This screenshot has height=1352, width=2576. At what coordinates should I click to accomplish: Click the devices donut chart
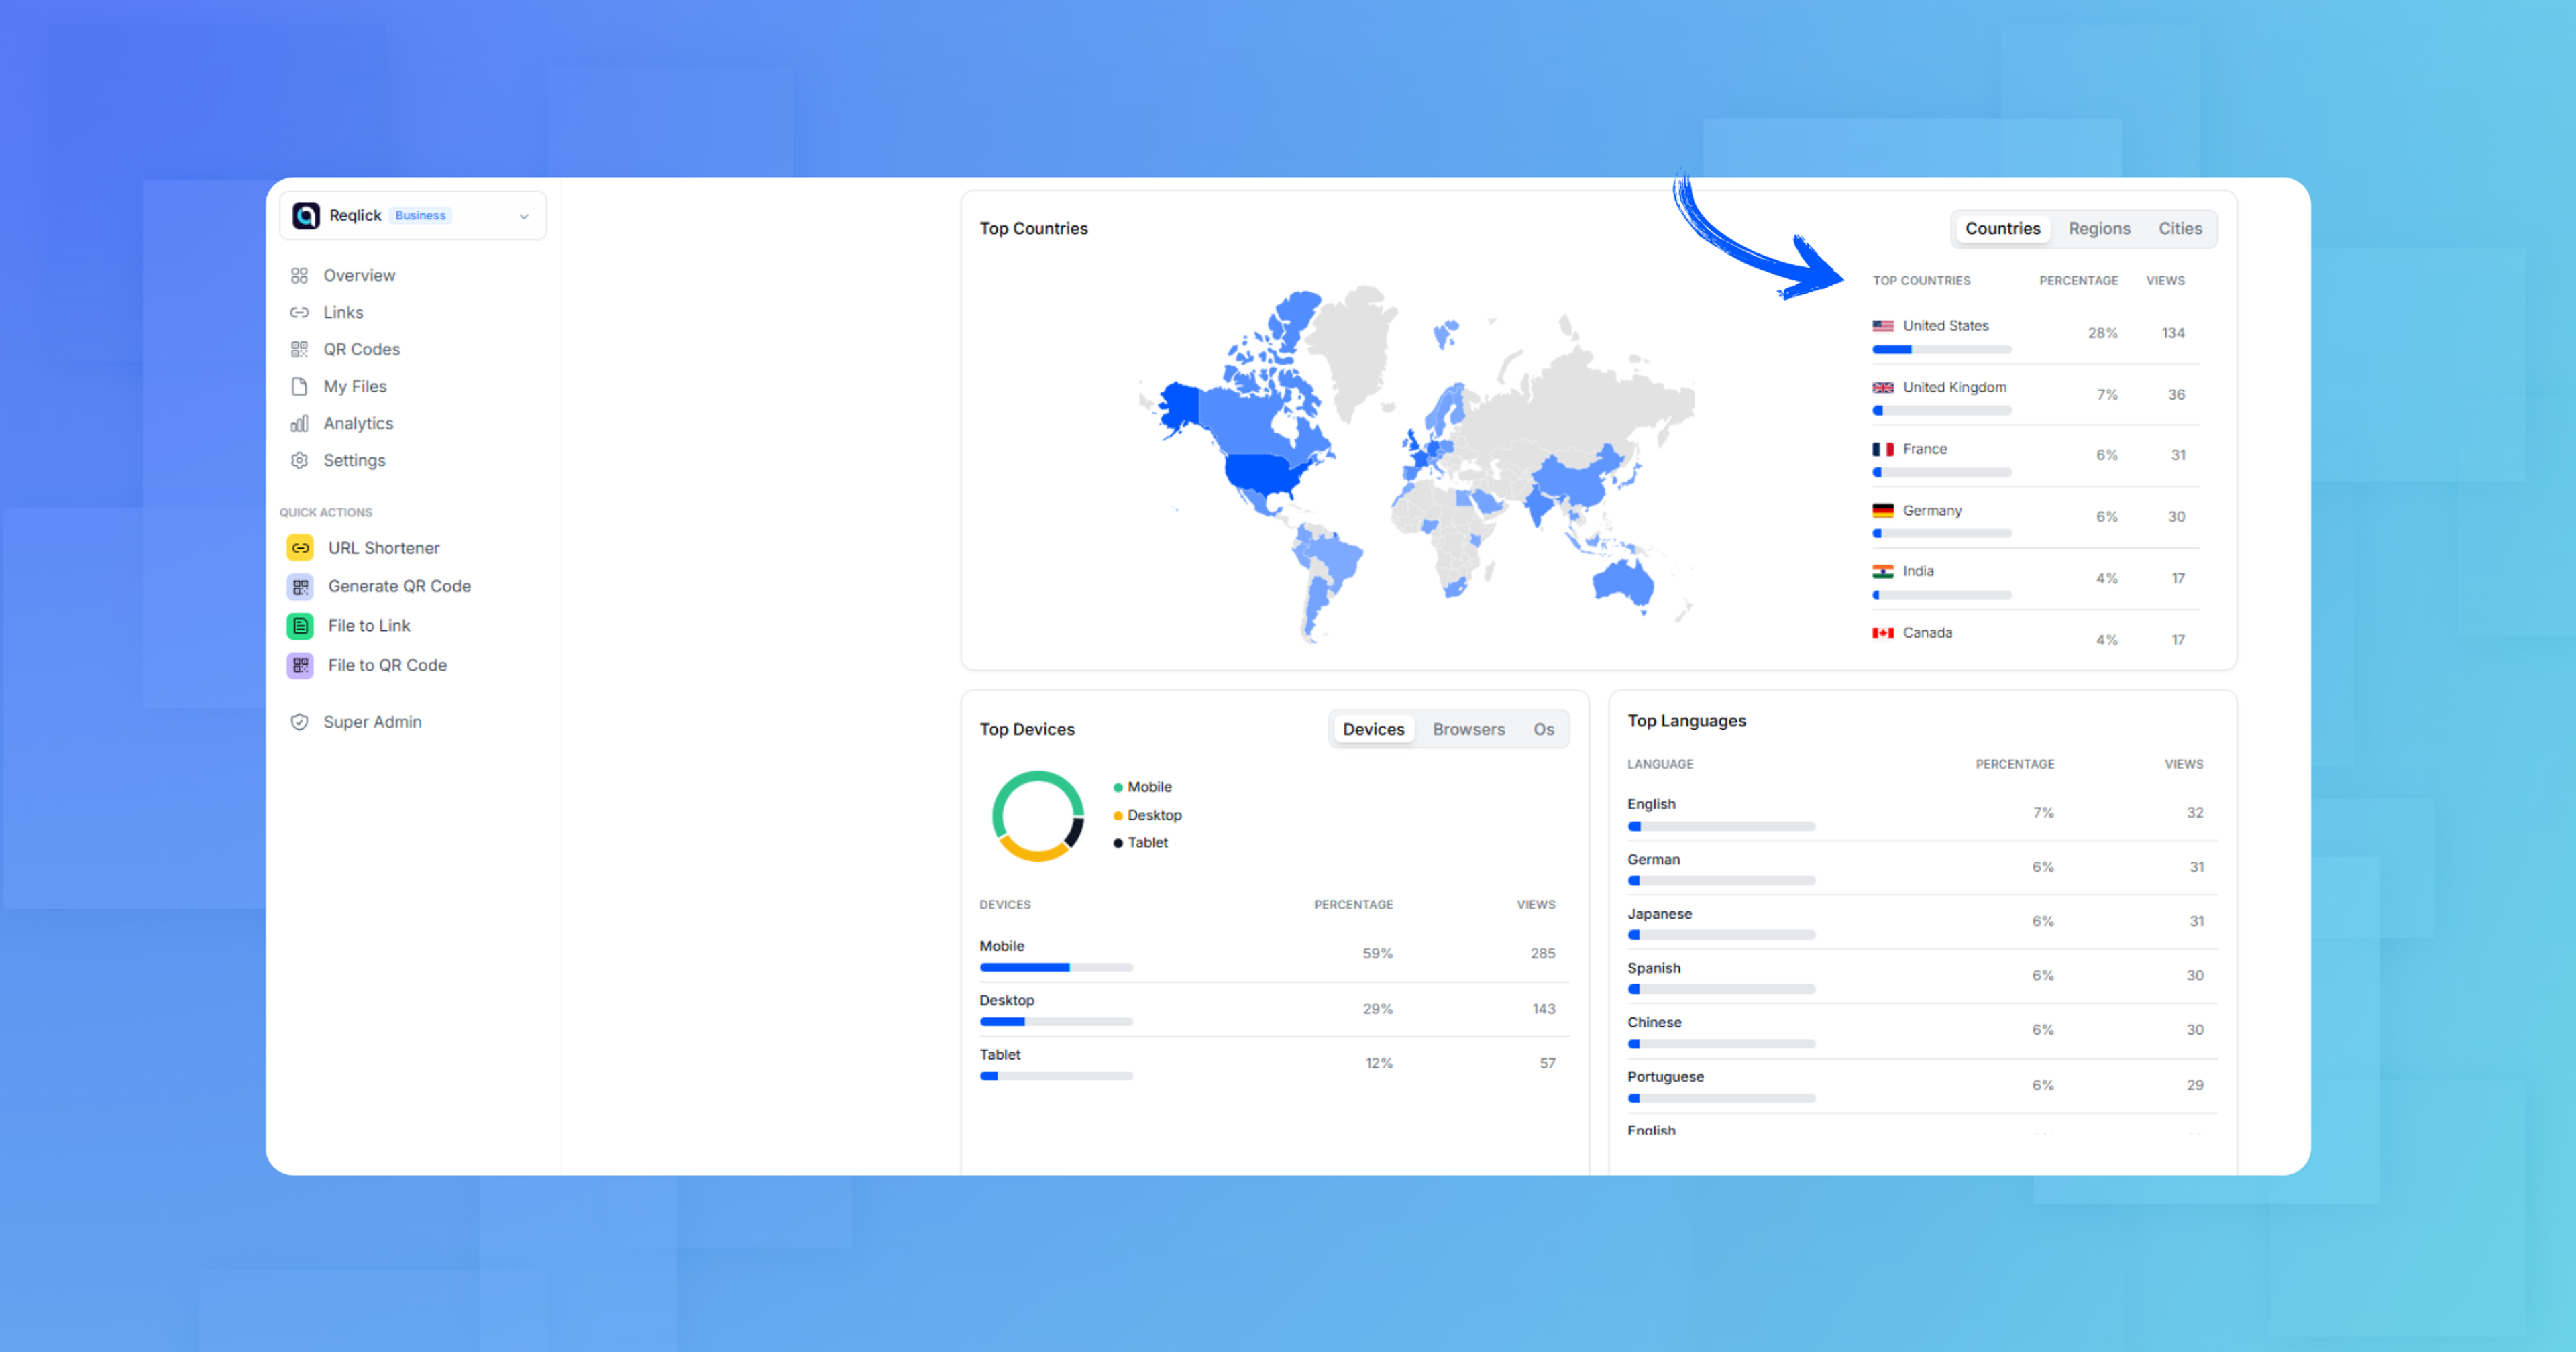tap(1037, 816)
